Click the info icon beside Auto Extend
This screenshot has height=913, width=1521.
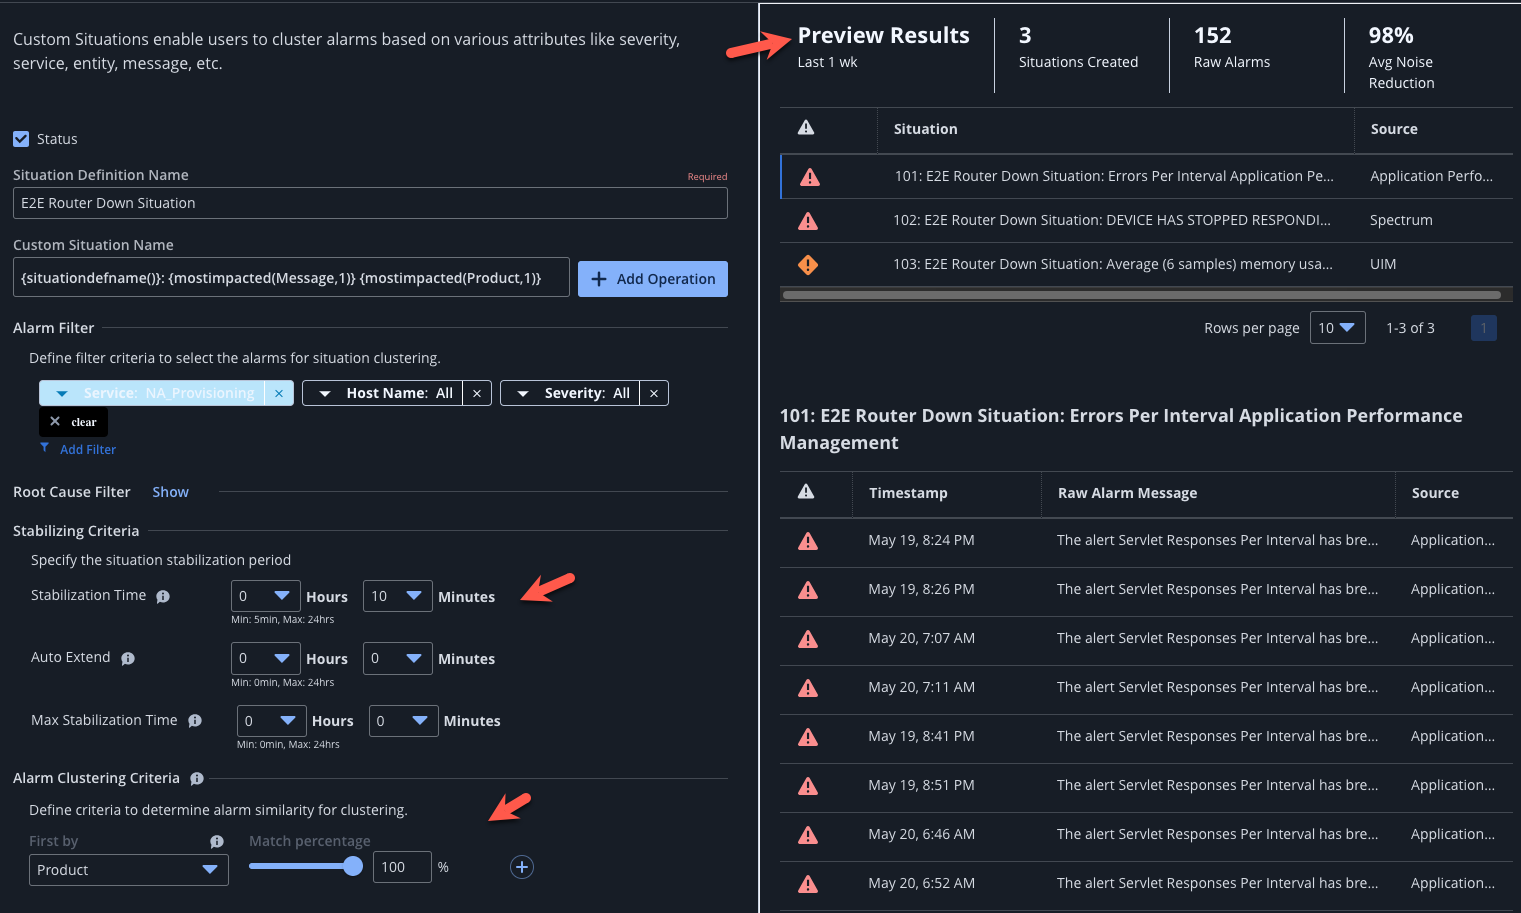pyautogui.click(x=126, y=658)
